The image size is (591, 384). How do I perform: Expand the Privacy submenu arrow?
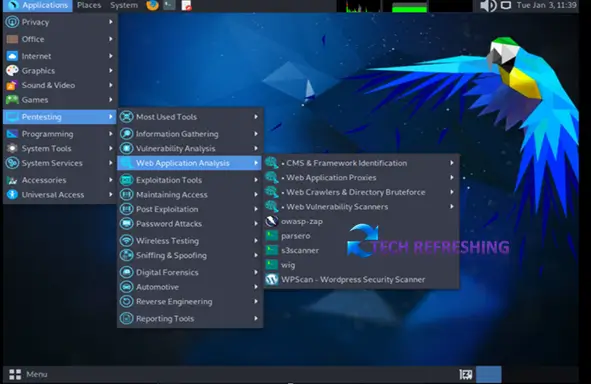click(111, 22)
